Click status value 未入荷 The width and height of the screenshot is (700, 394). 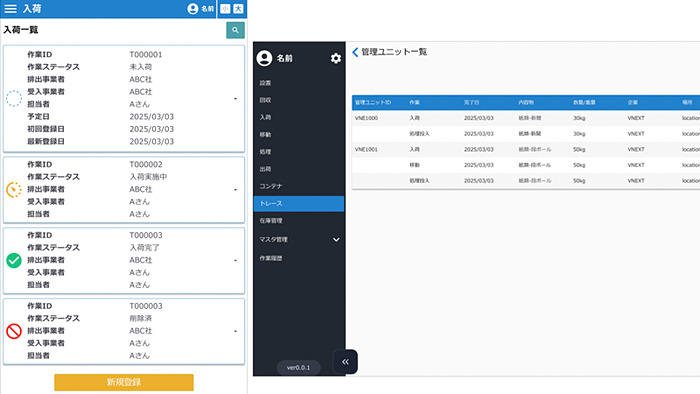point(140,67)
